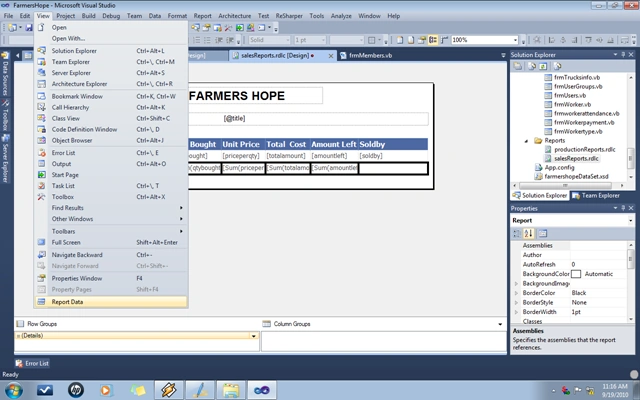Collapse the Reports folder in Solution Explorer
This screenshot has height=400, width=640.
526,141
